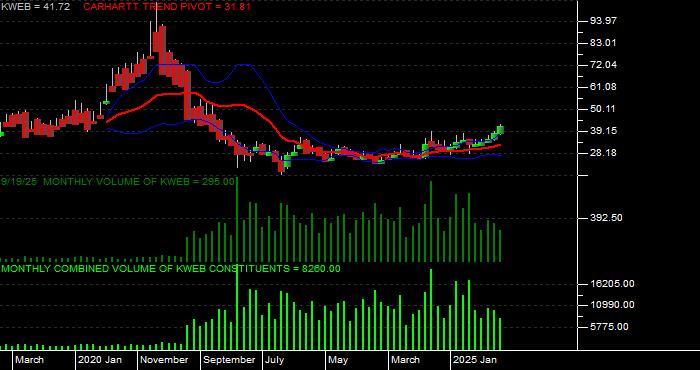Image resolution: width=700 pixels, height=370 pixels.
Task: Select the 10990.00 combined volume axis value
Action: [x=612, y=305]
